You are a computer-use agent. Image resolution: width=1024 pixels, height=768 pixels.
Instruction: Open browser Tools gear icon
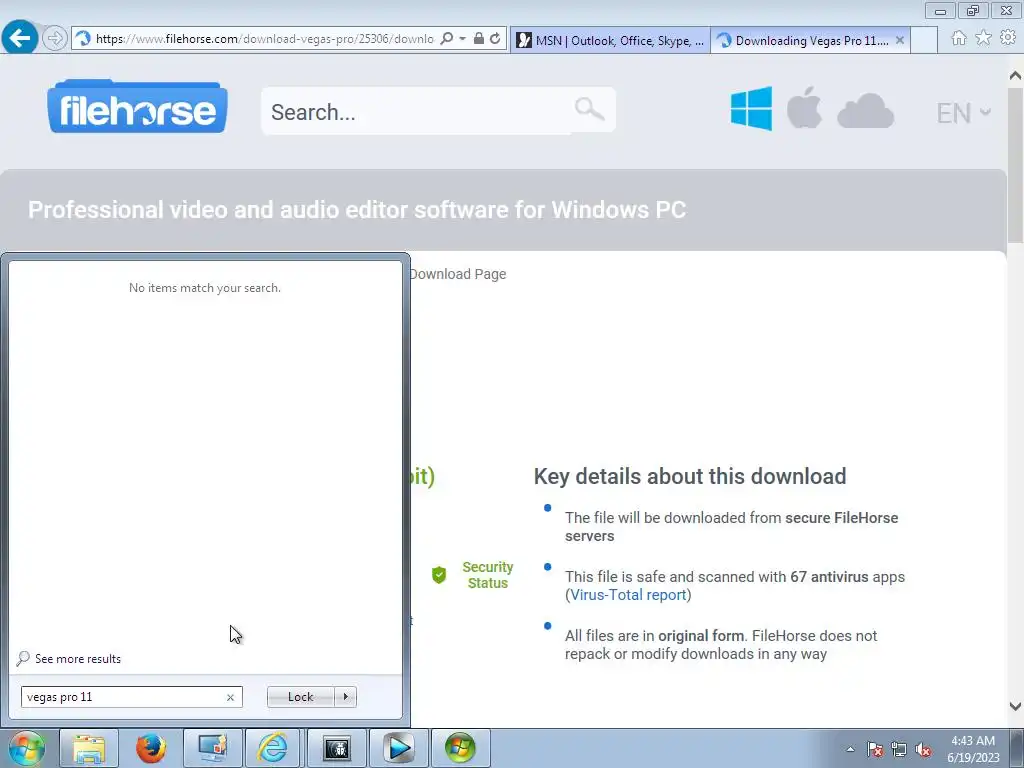[x=1008, y=38]
